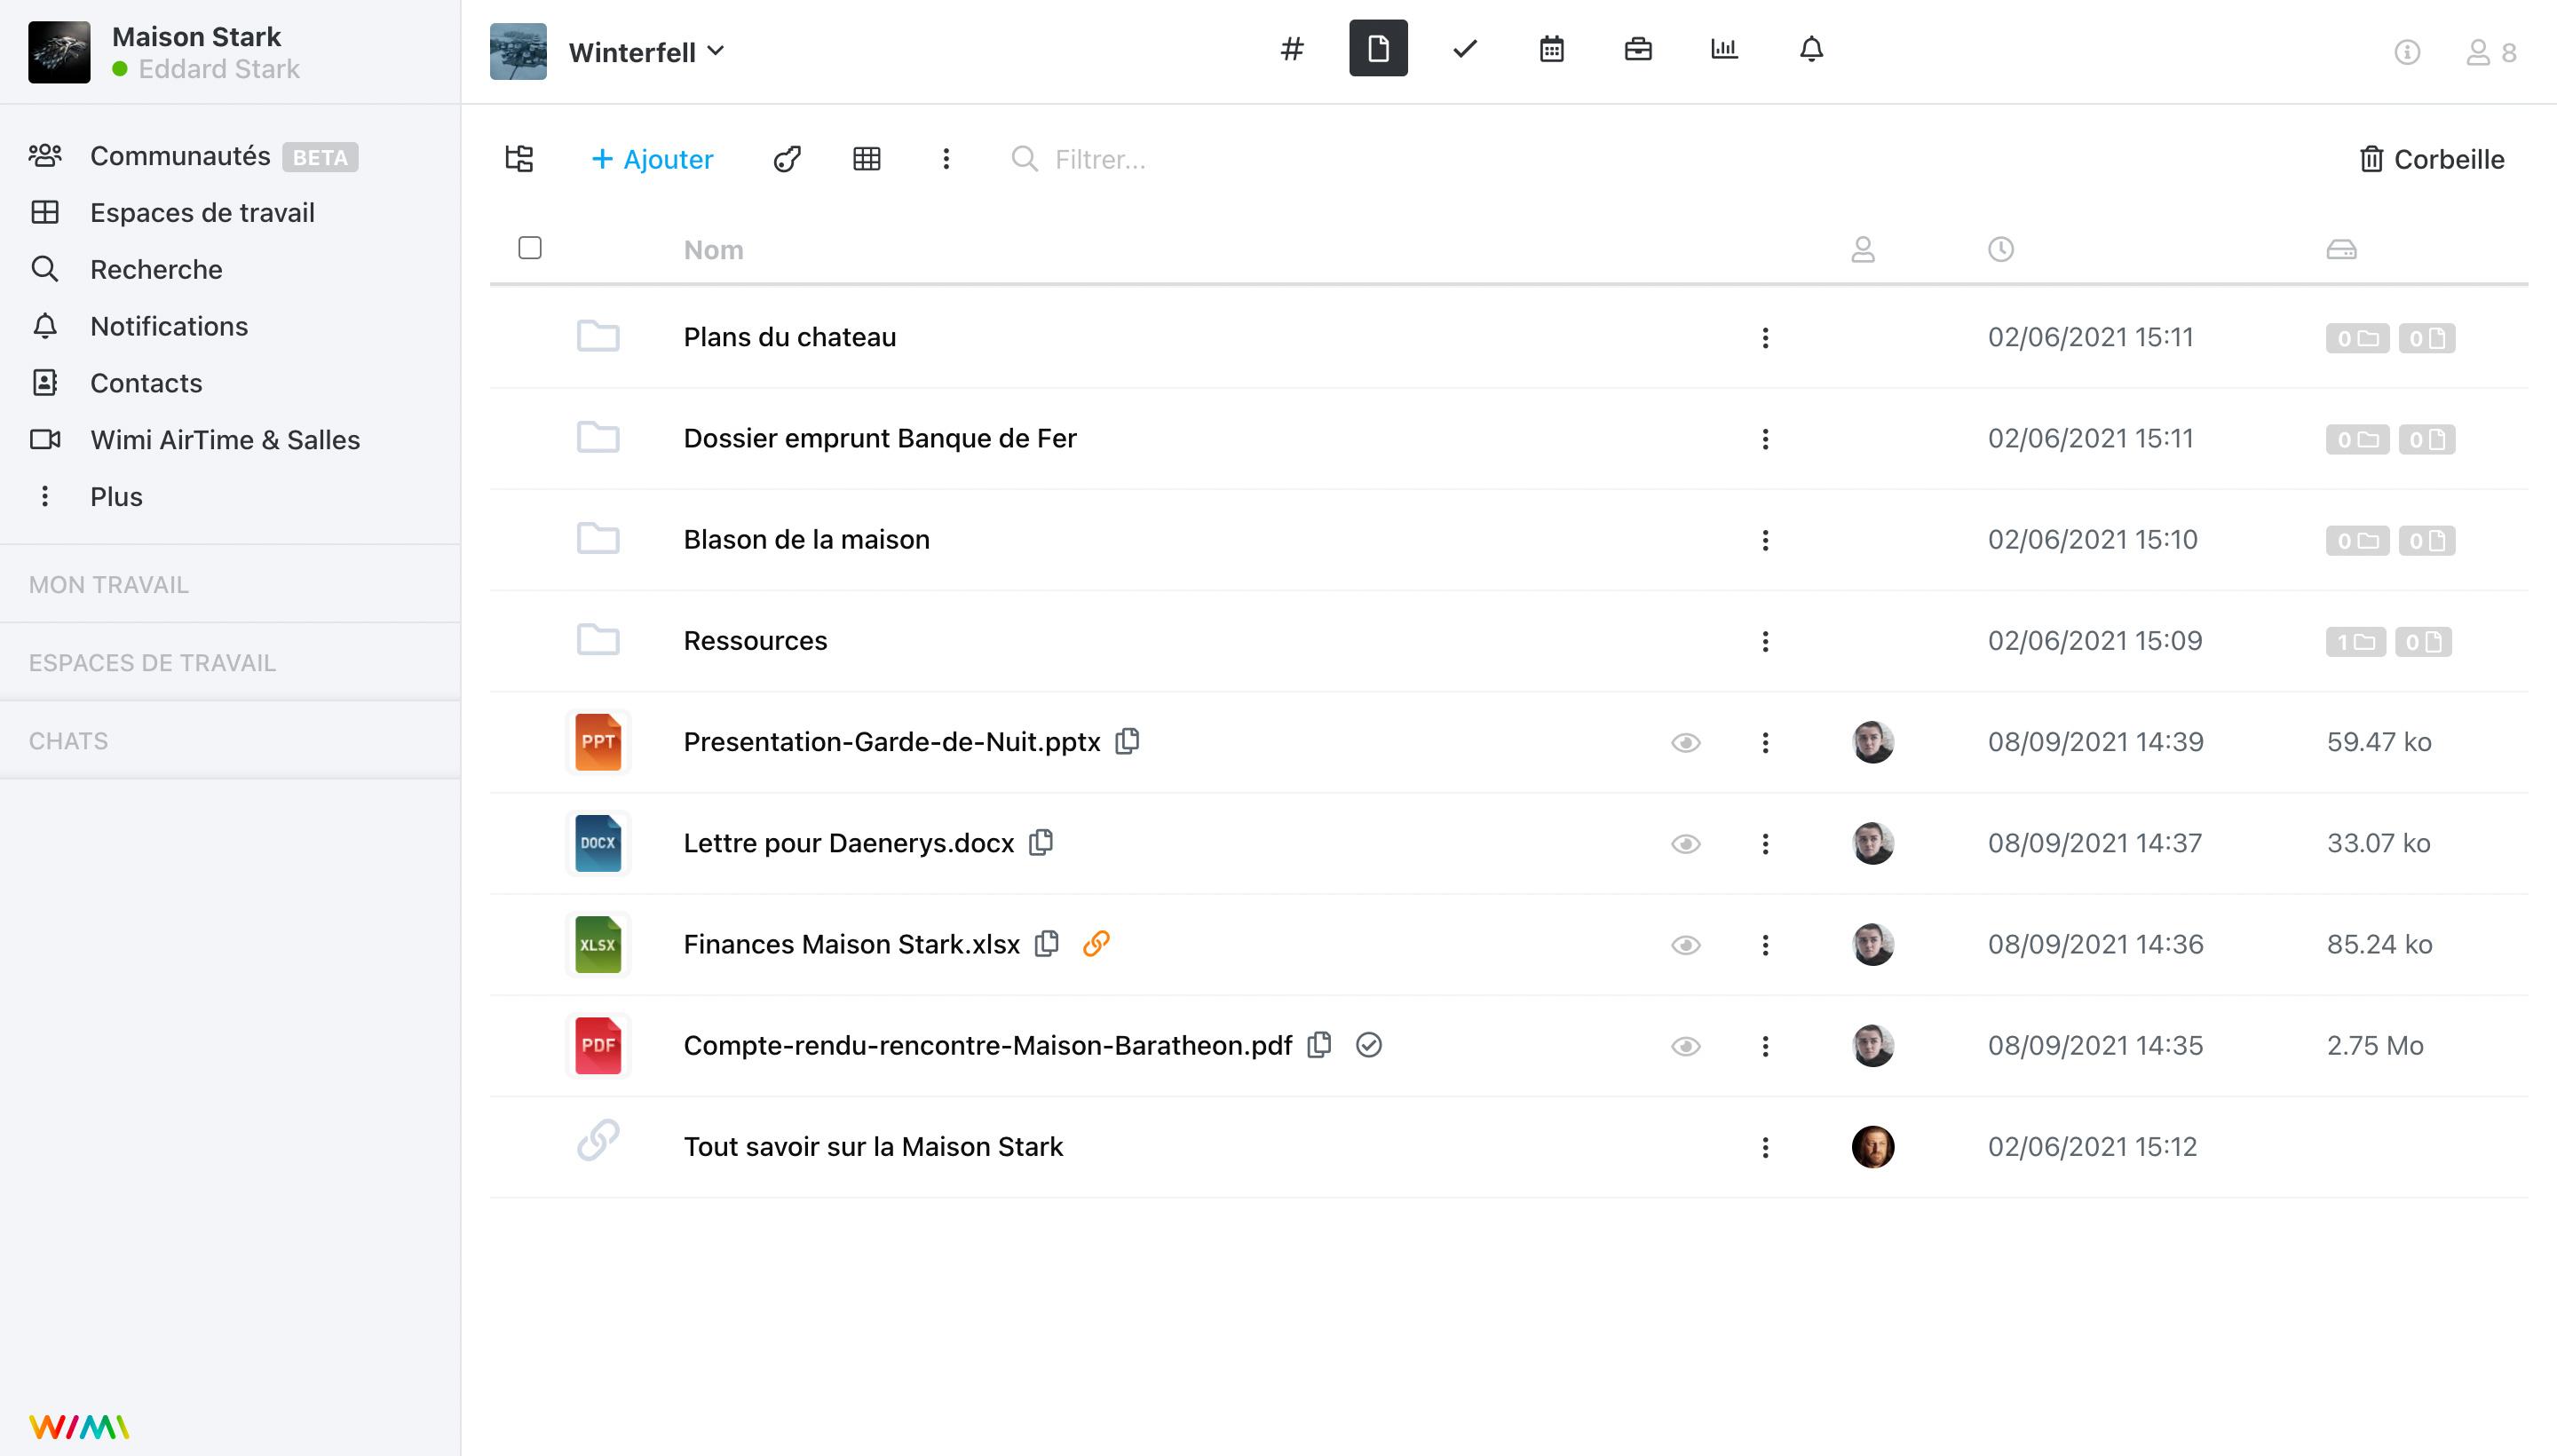Click the tasks checkmark icon
This screenshot has height=1456, width=2557.
pos(1465,47)
